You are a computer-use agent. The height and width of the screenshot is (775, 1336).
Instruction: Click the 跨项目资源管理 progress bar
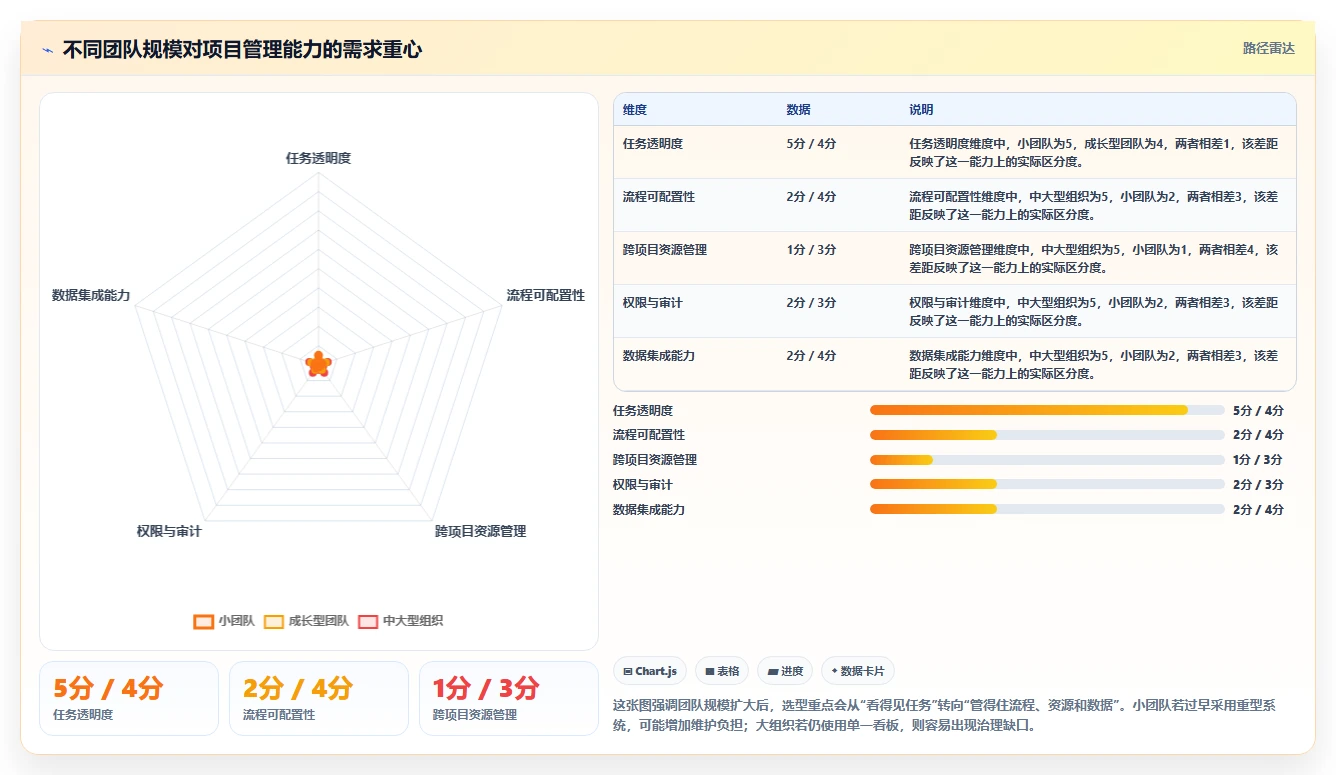1047,460
